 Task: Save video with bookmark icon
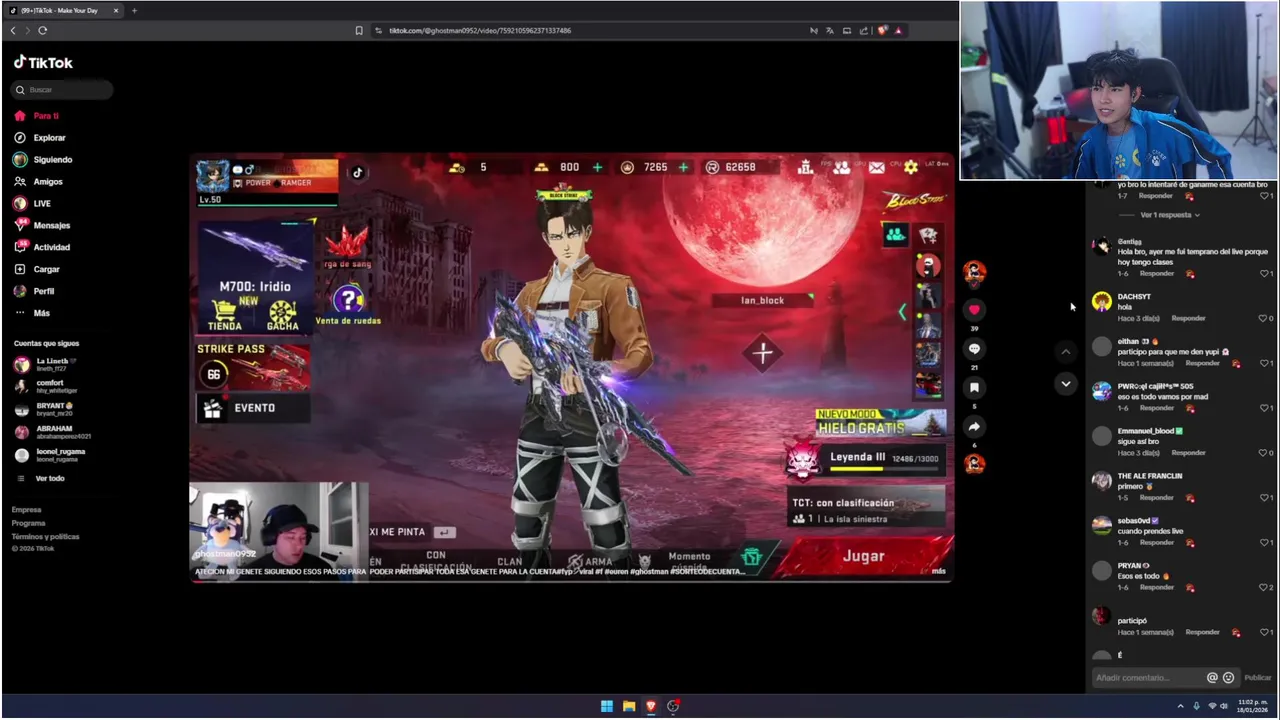tap(974, 388)
